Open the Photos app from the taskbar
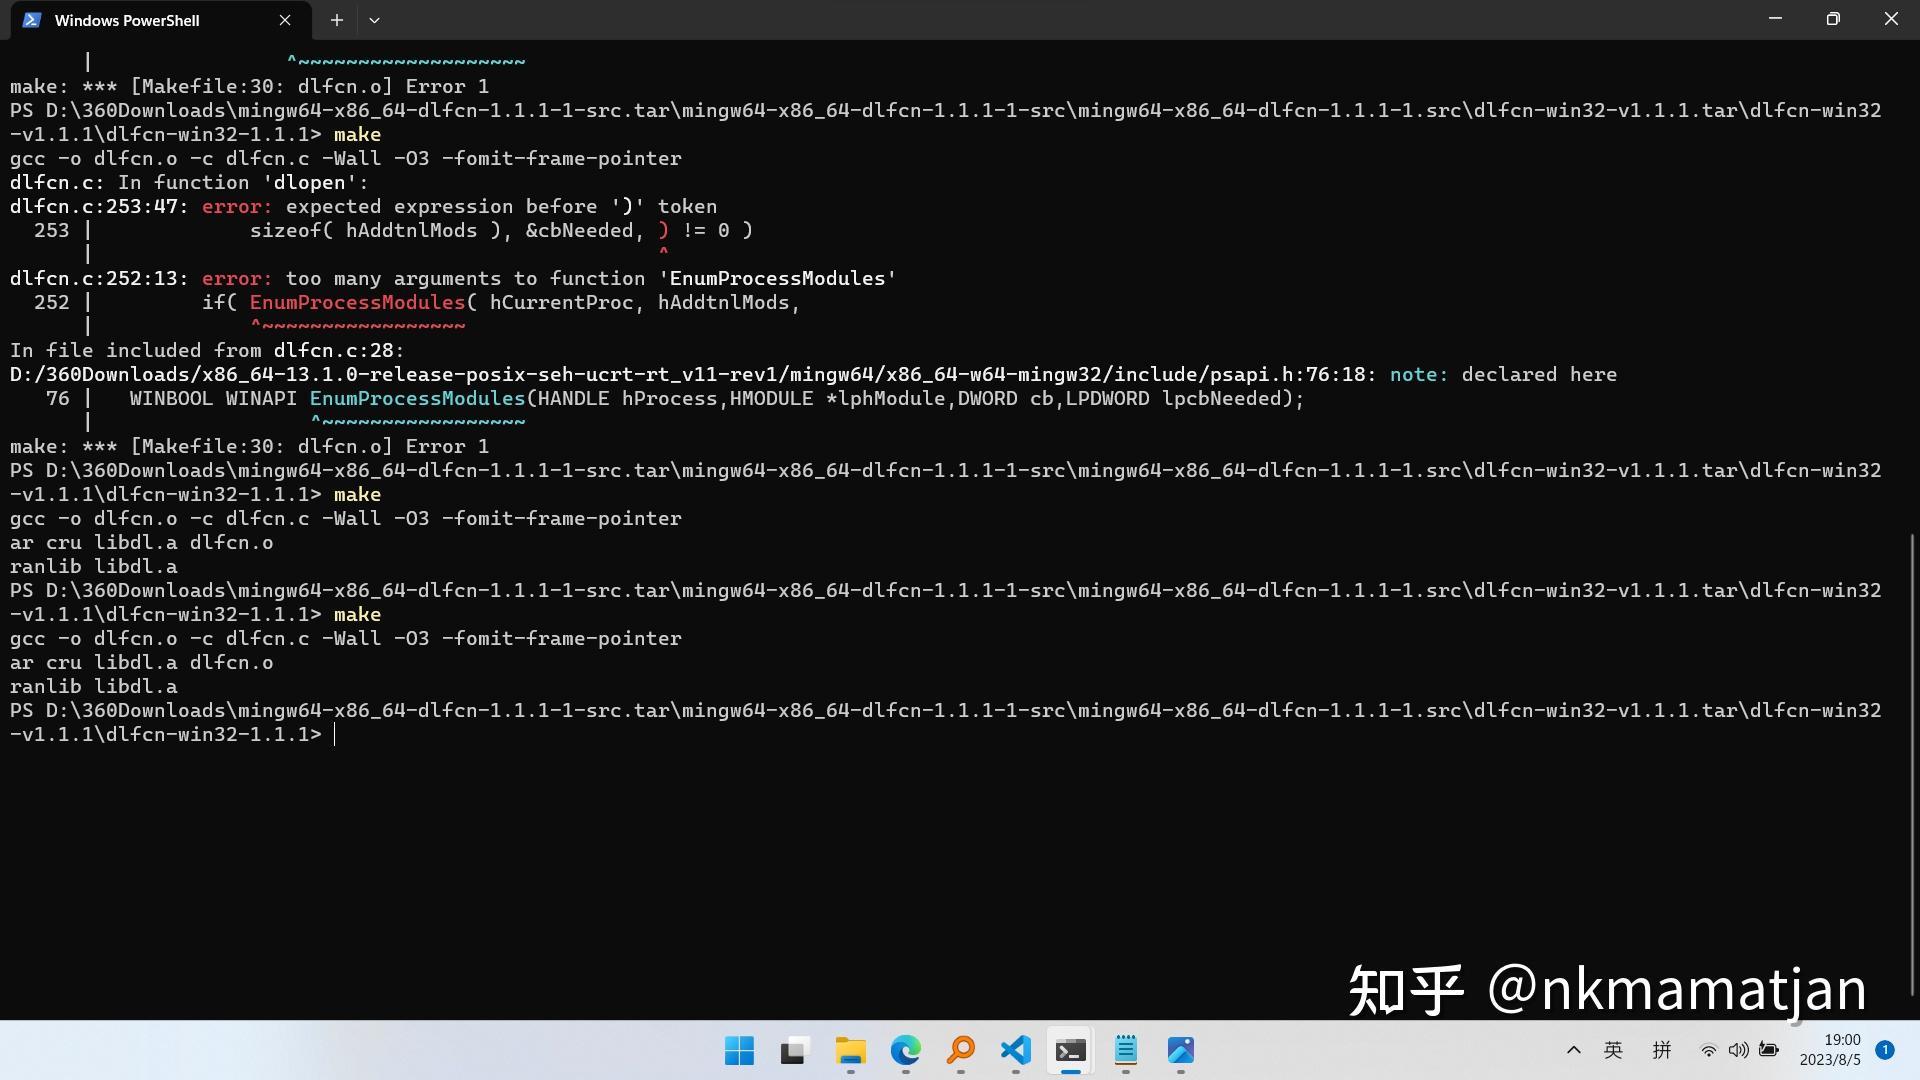Image resolution: width=1920 pixels, height=1080 pixels. pos(1180,1052)
